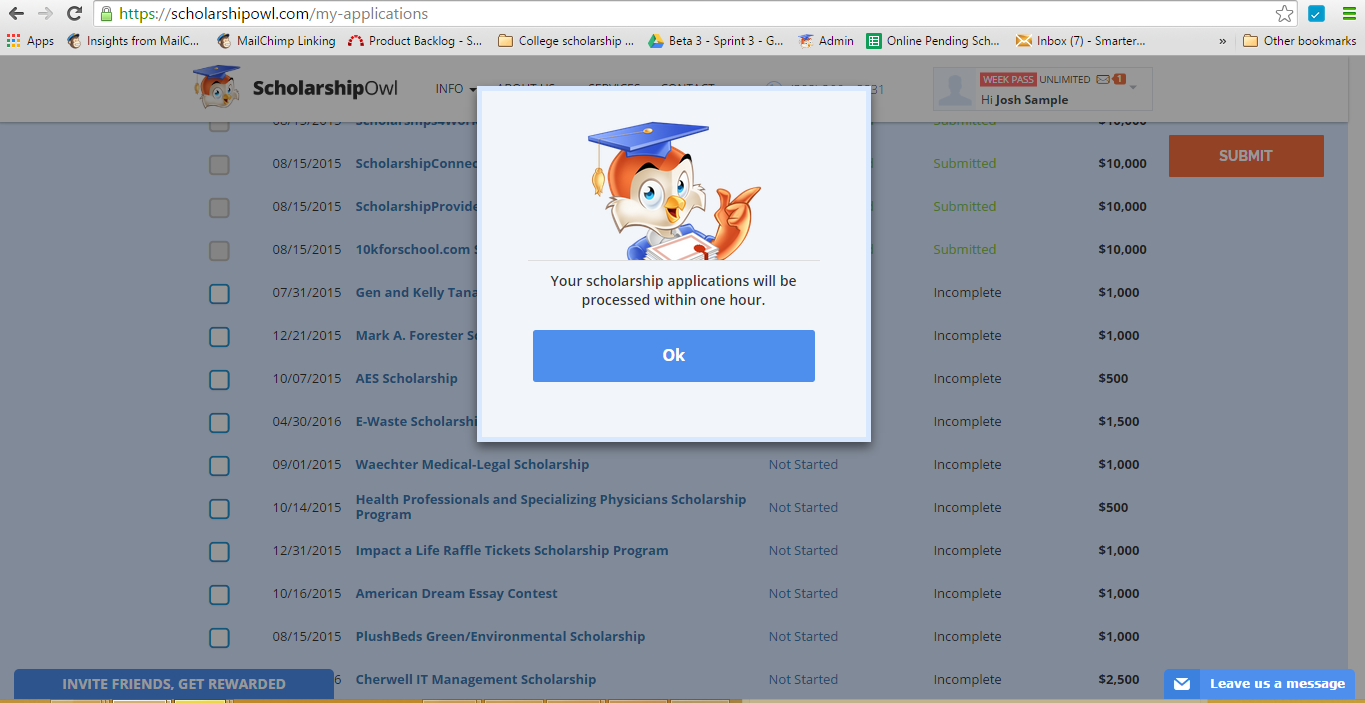Click the bookmark star in the address bar
Screen dimensions: 1365x703
[1283, 15]
